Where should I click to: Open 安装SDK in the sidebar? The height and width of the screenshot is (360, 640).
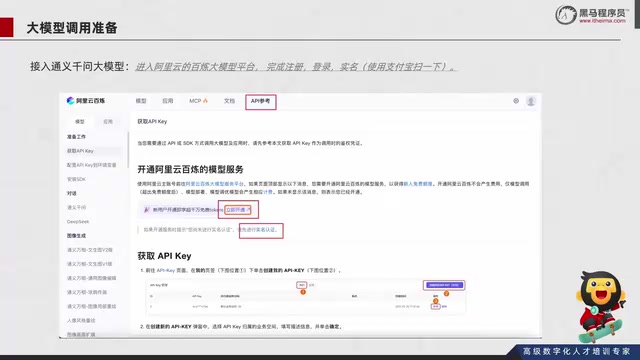[76, 179]
